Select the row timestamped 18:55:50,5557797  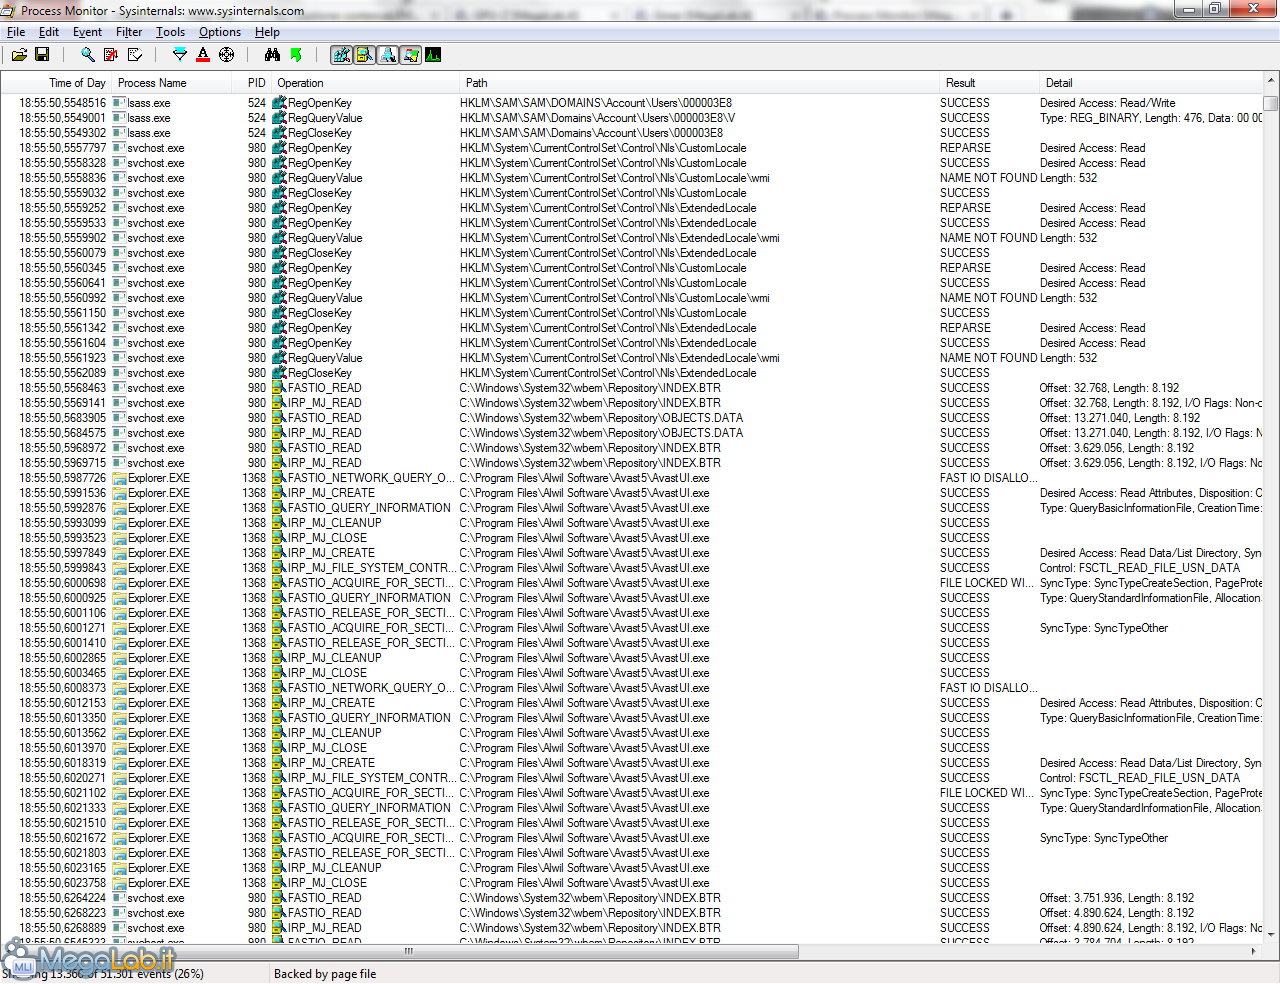coord(632,148)
